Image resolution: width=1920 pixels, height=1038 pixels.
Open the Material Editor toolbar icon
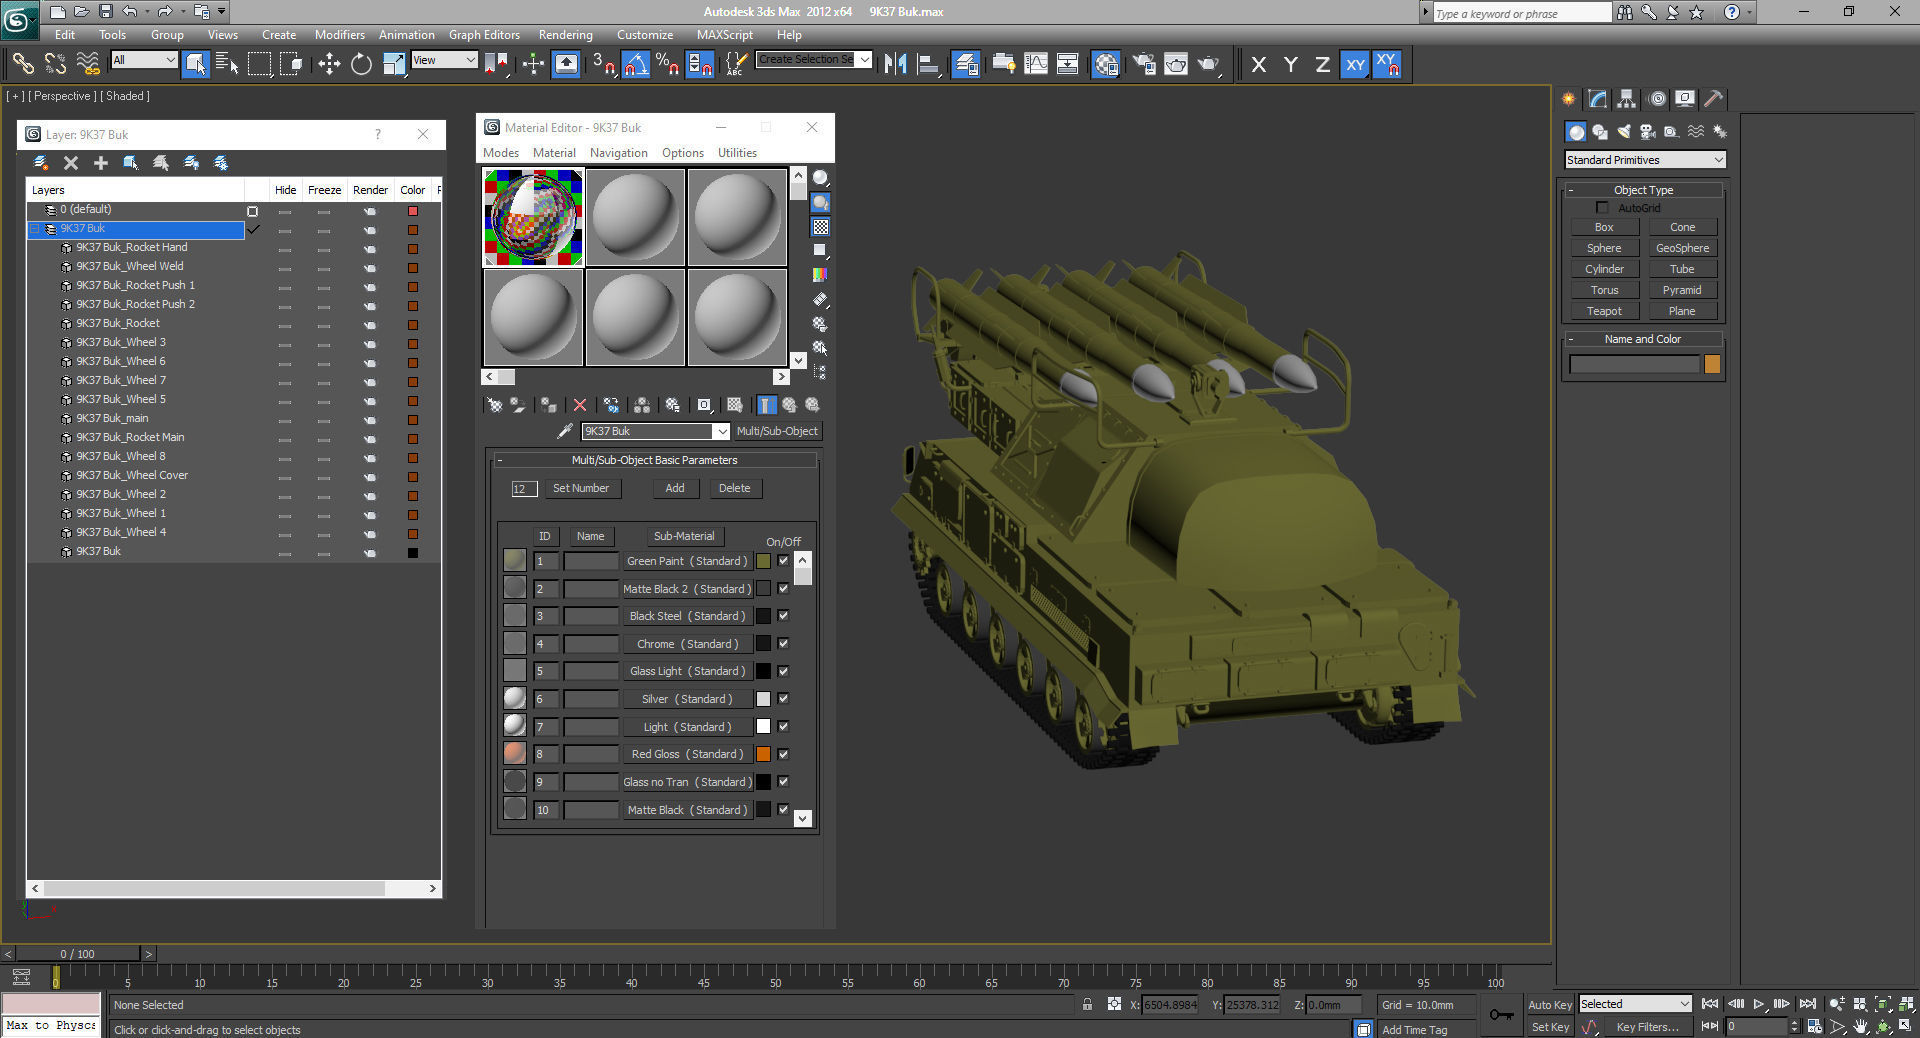(1106, 64)
